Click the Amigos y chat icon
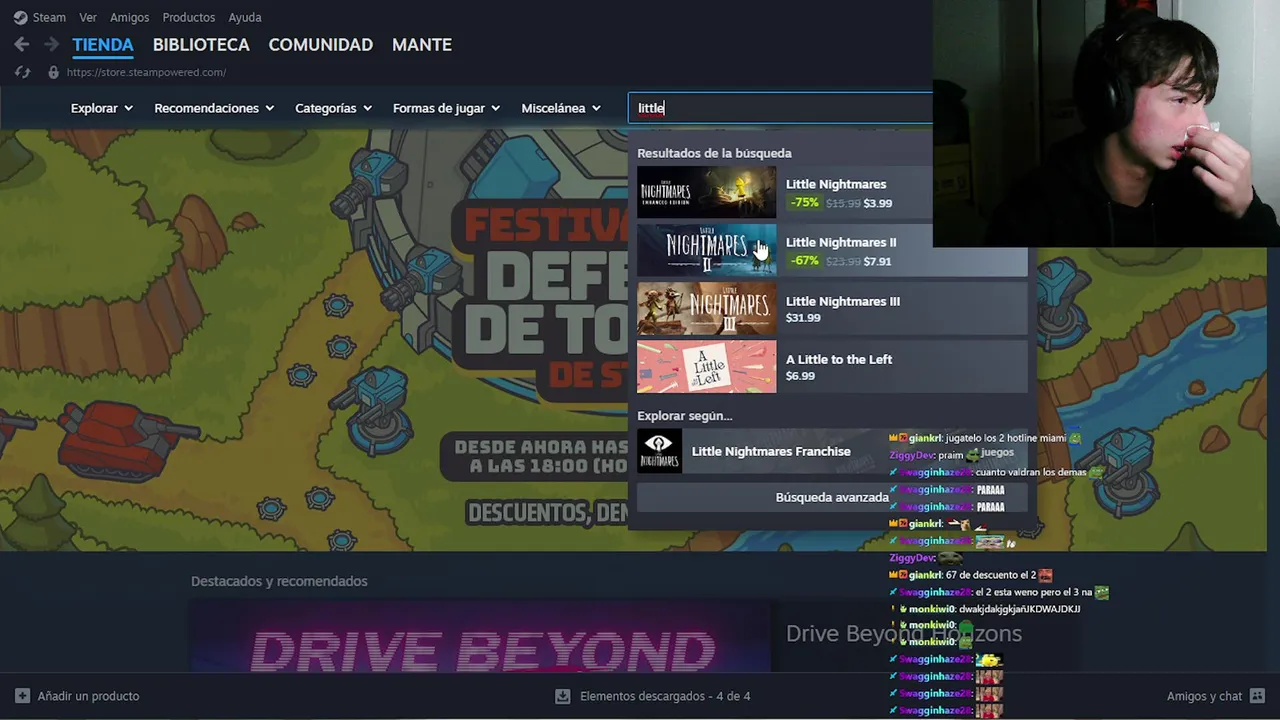Screen dimensions: 1280x720 click(1257, 696)
